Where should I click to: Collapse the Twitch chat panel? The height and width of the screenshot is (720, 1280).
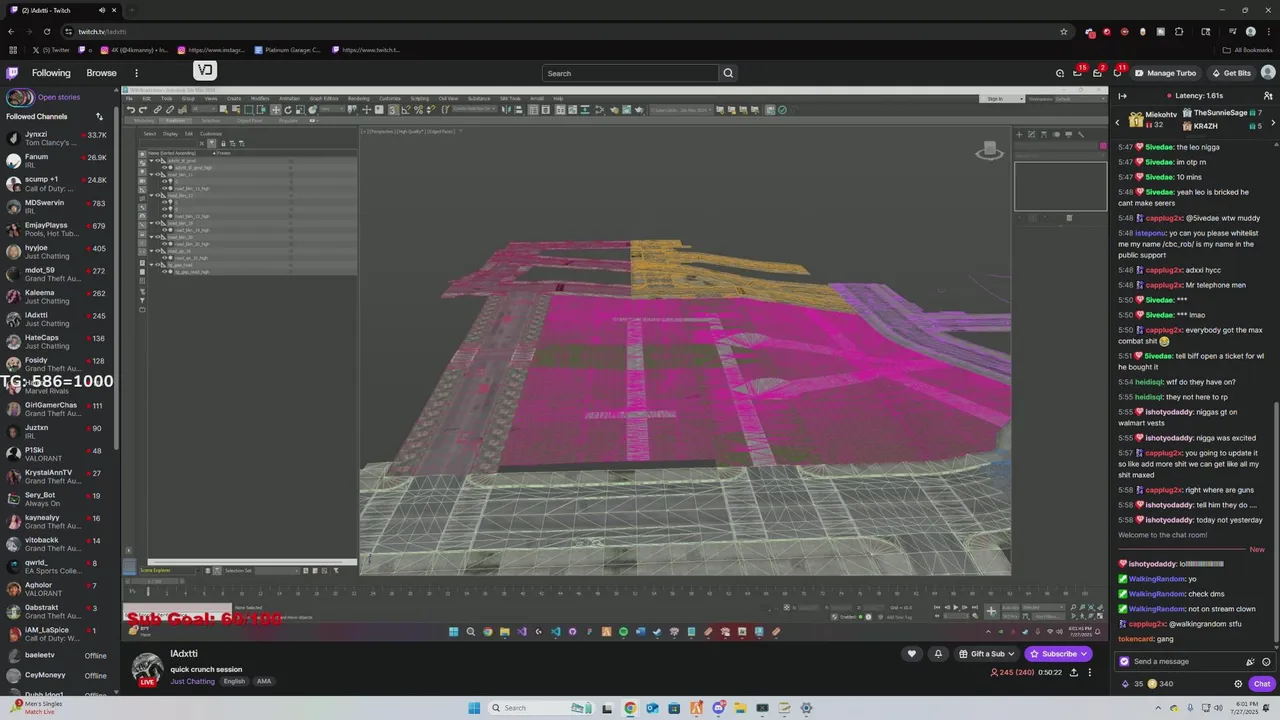(x=1122, y=96)
